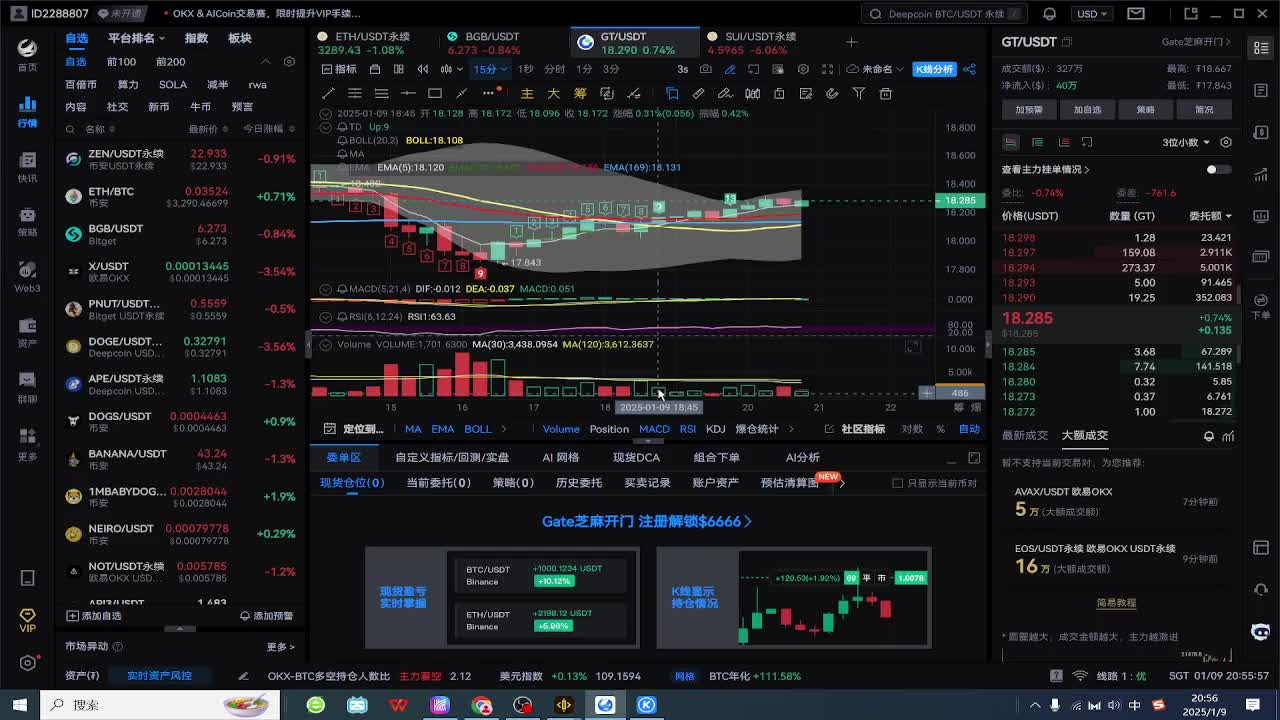This screenshot has height=720, width=1280.
Task: Open the 历史委托 tab
Action: point(578,483)
